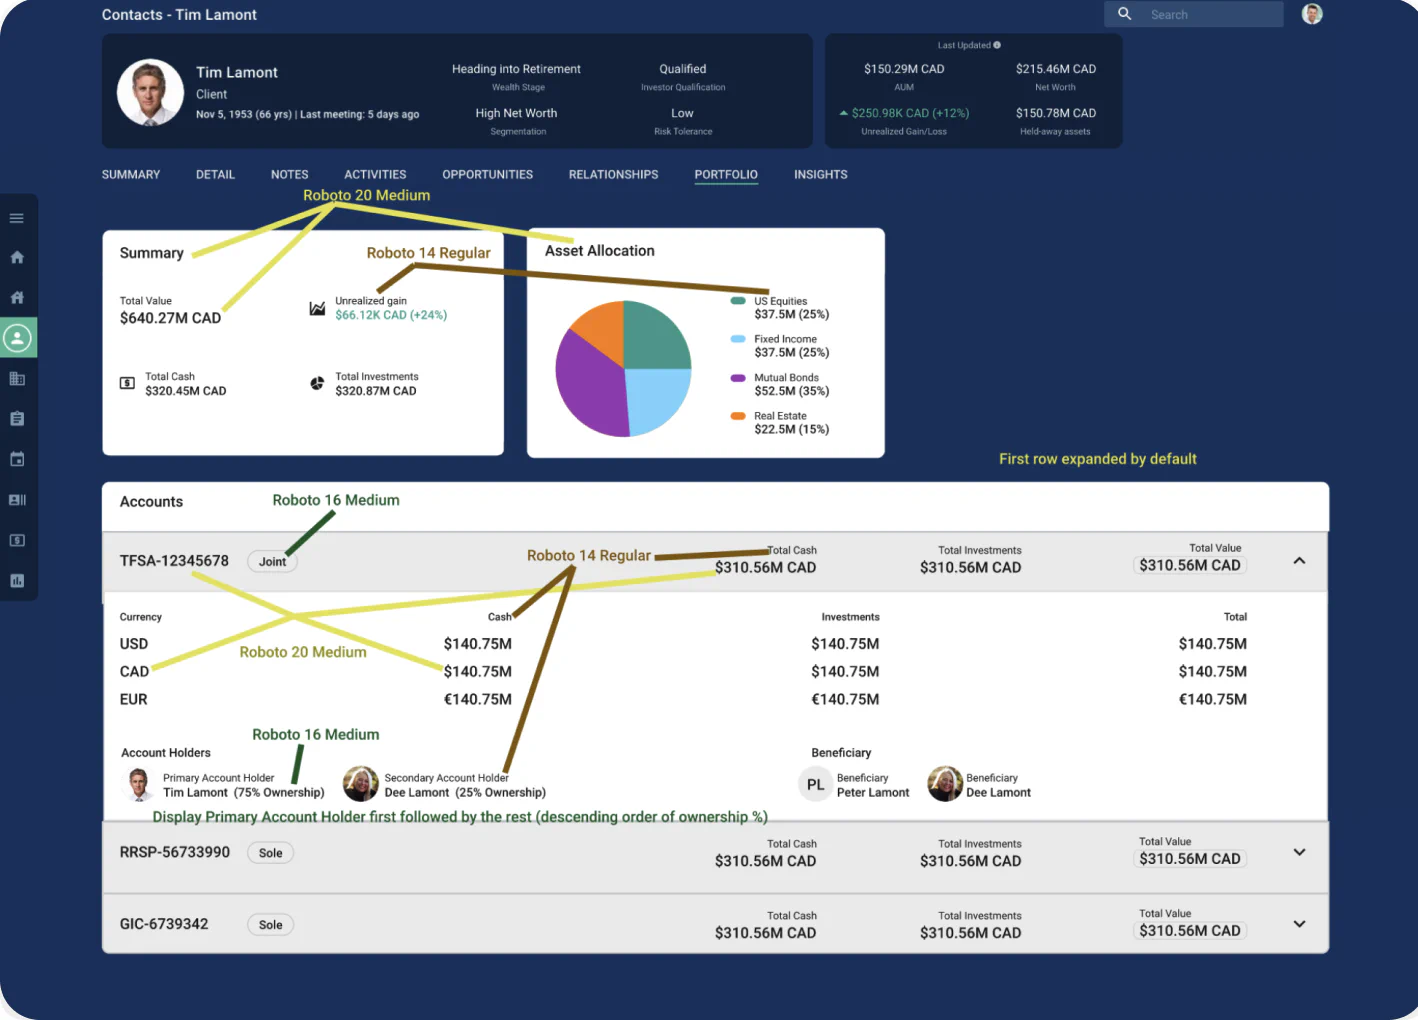Click the Unrealized gain chart icon
The width and height of the screenshot is (1418, 1020).
[x=317, y=308]
